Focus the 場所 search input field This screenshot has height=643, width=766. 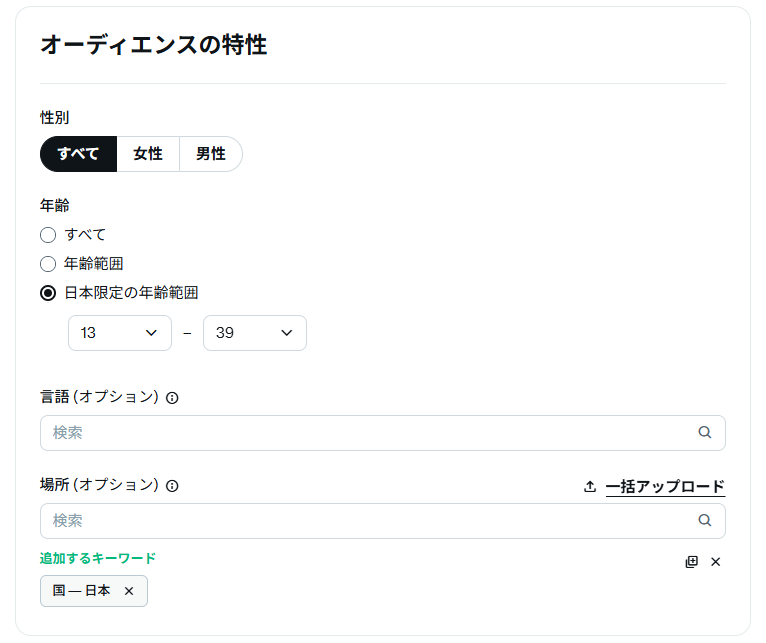pyautogui.click(x=383, y=521)
